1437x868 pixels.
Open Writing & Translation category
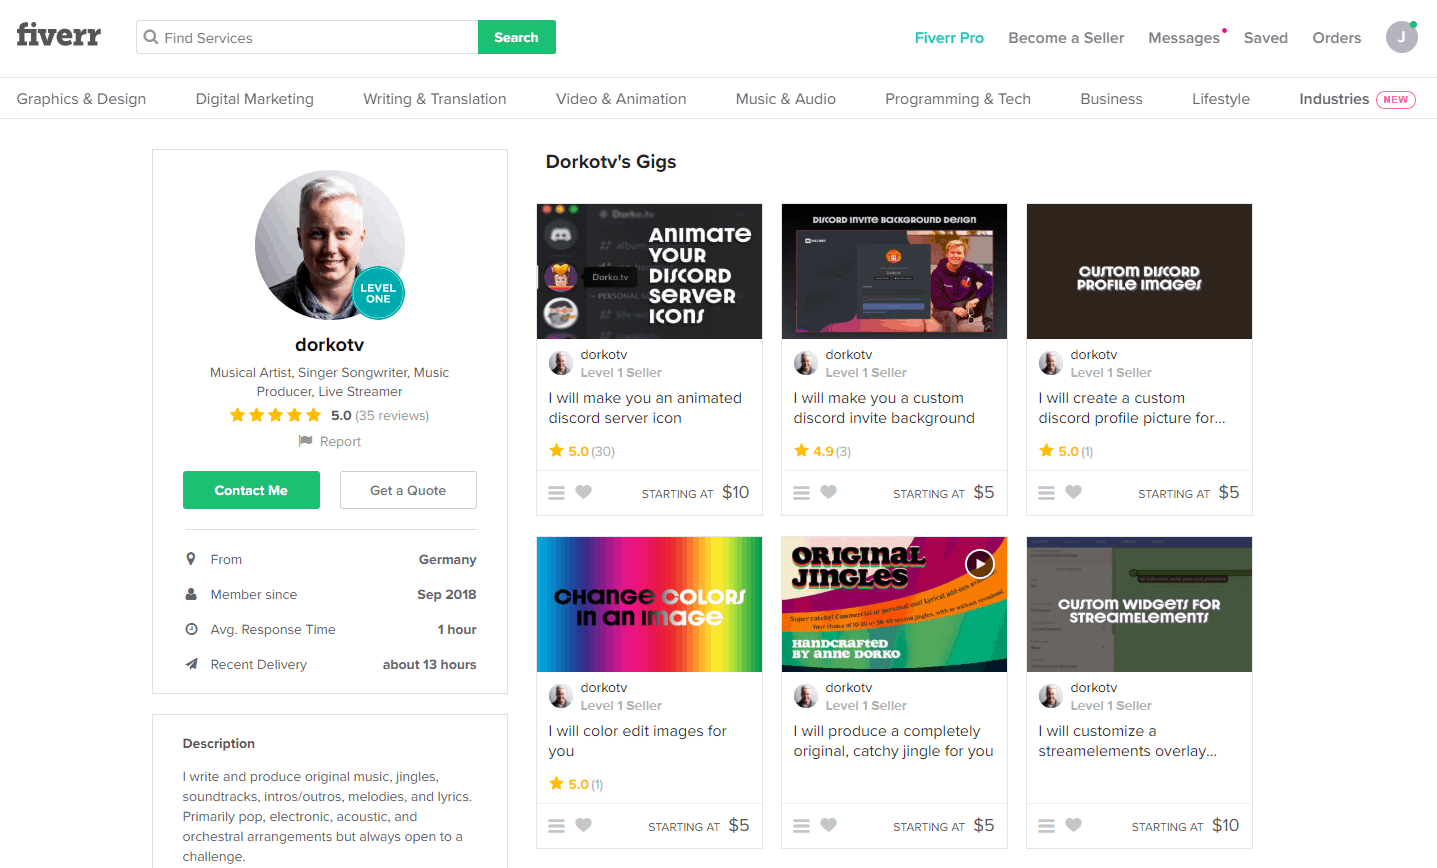pos(434,99)
